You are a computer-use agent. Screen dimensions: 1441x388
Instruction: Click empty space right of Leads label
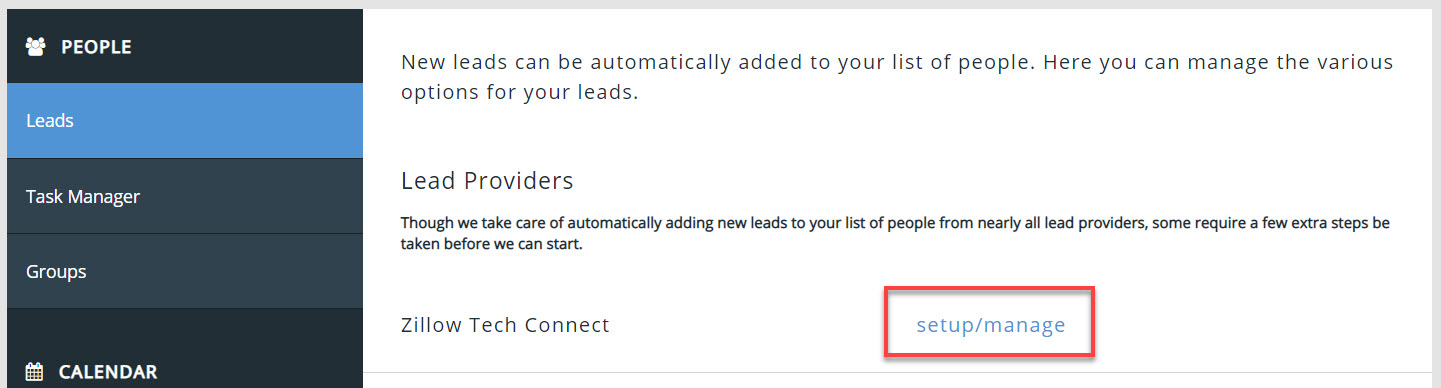pyautogui.click(x=218, y=120)
